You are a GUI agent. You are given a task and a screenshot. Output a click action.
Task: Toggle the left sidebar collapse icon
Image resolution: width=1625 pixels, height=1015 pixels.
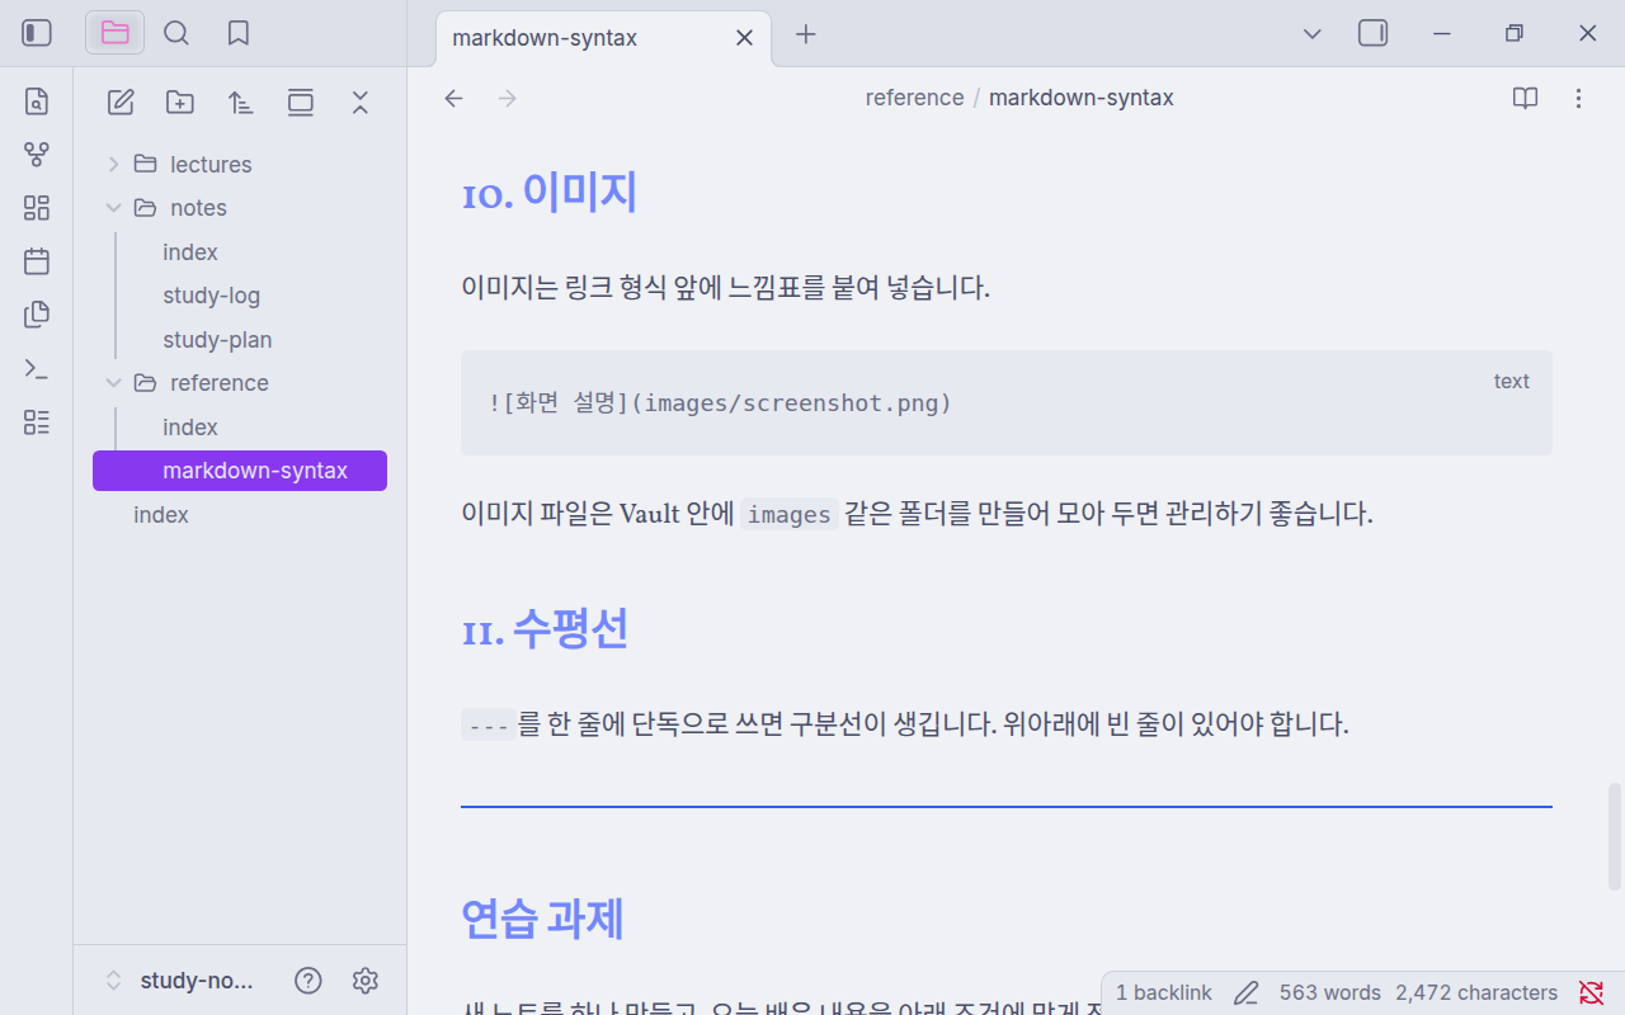click(x=37, y=33)
